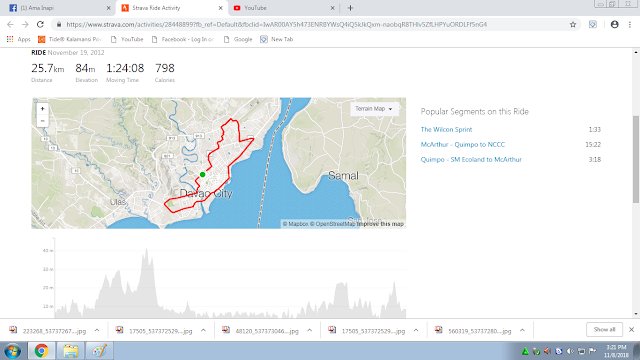Expand options for second 17505_537372529 download
Image resolution: width=640 pixels, height=360 pixels.
tap(416, 331)
